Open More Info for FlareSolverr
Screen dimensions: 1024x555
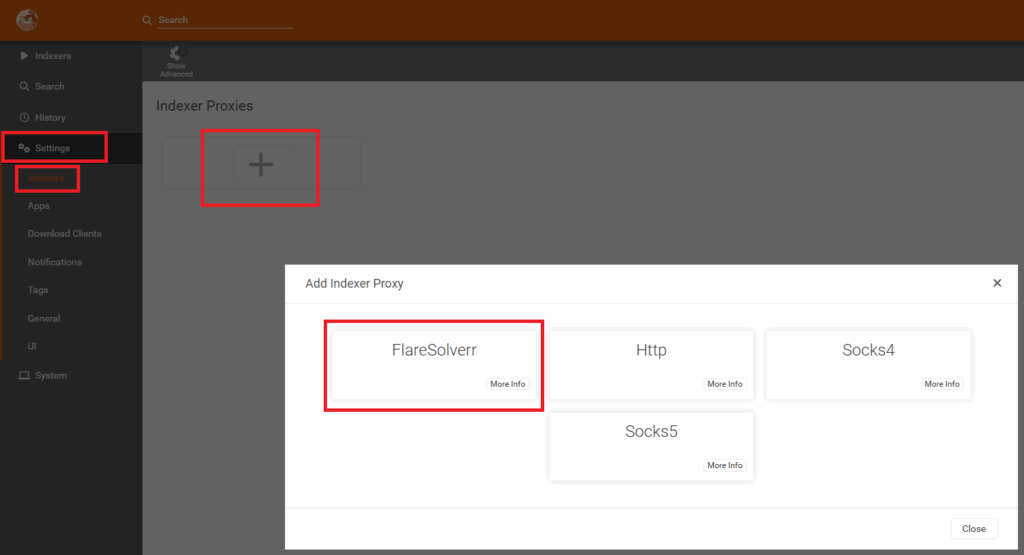tap(507, 384)
